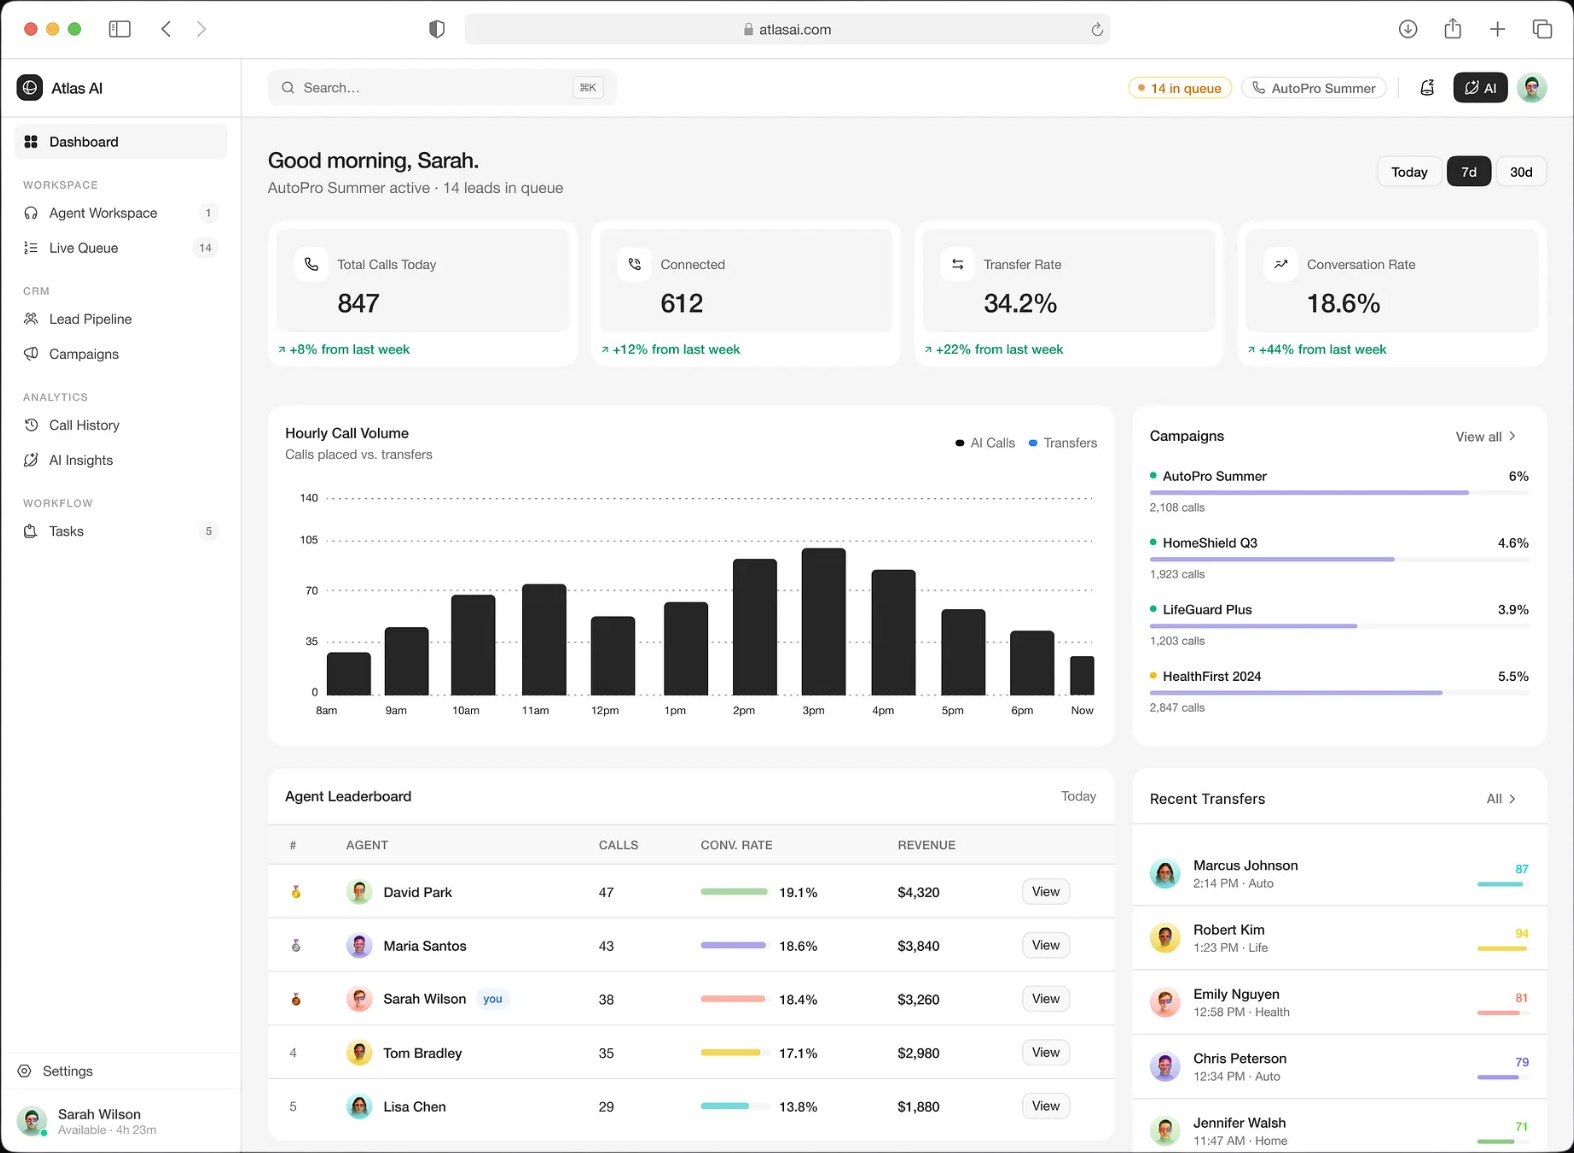Toggle AI Calls legend in chart
The image size is (1574, 1153).
click(x=985, y=443)
